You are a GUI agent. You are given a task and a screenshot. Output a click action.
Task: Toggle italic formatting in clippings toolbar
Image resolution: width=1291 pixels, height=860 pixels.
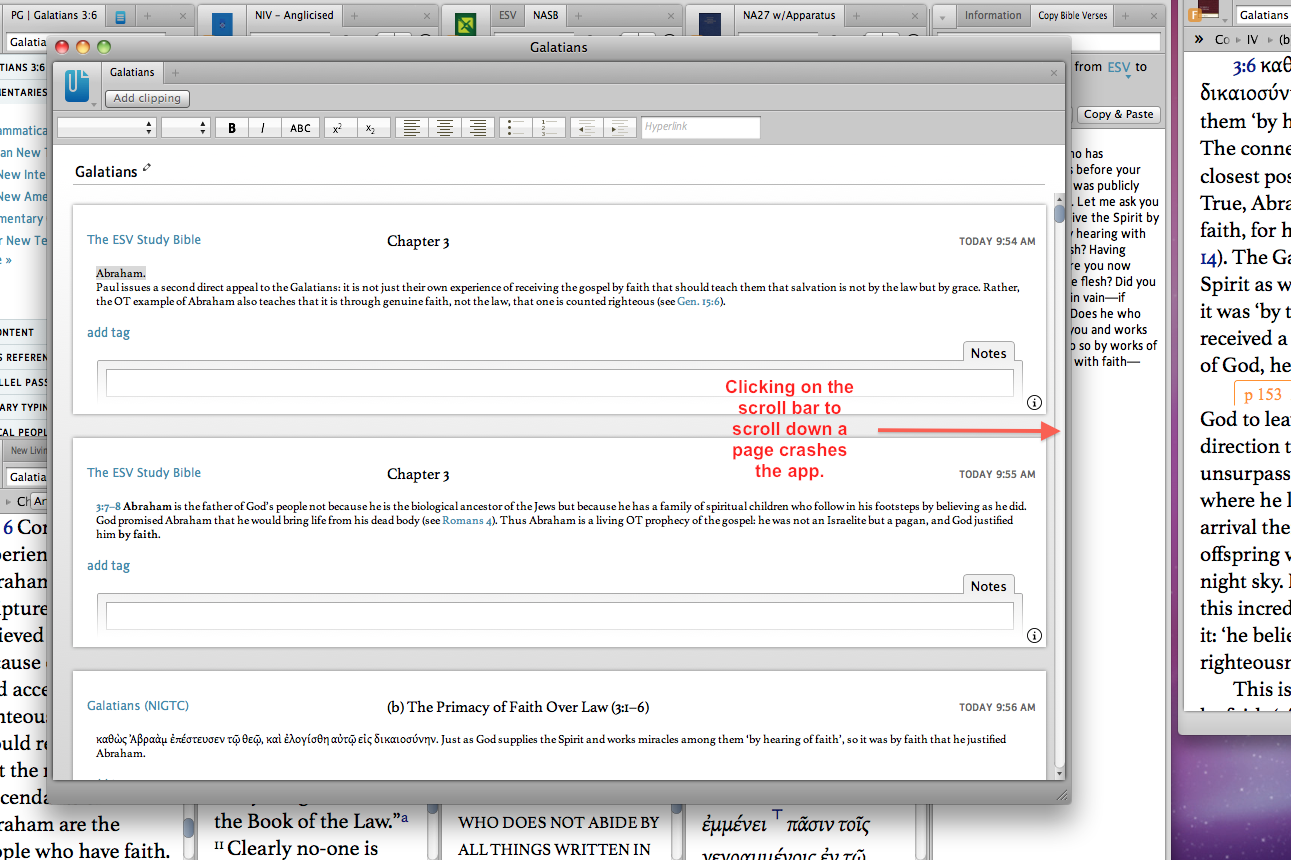click(x=264, y=128)
